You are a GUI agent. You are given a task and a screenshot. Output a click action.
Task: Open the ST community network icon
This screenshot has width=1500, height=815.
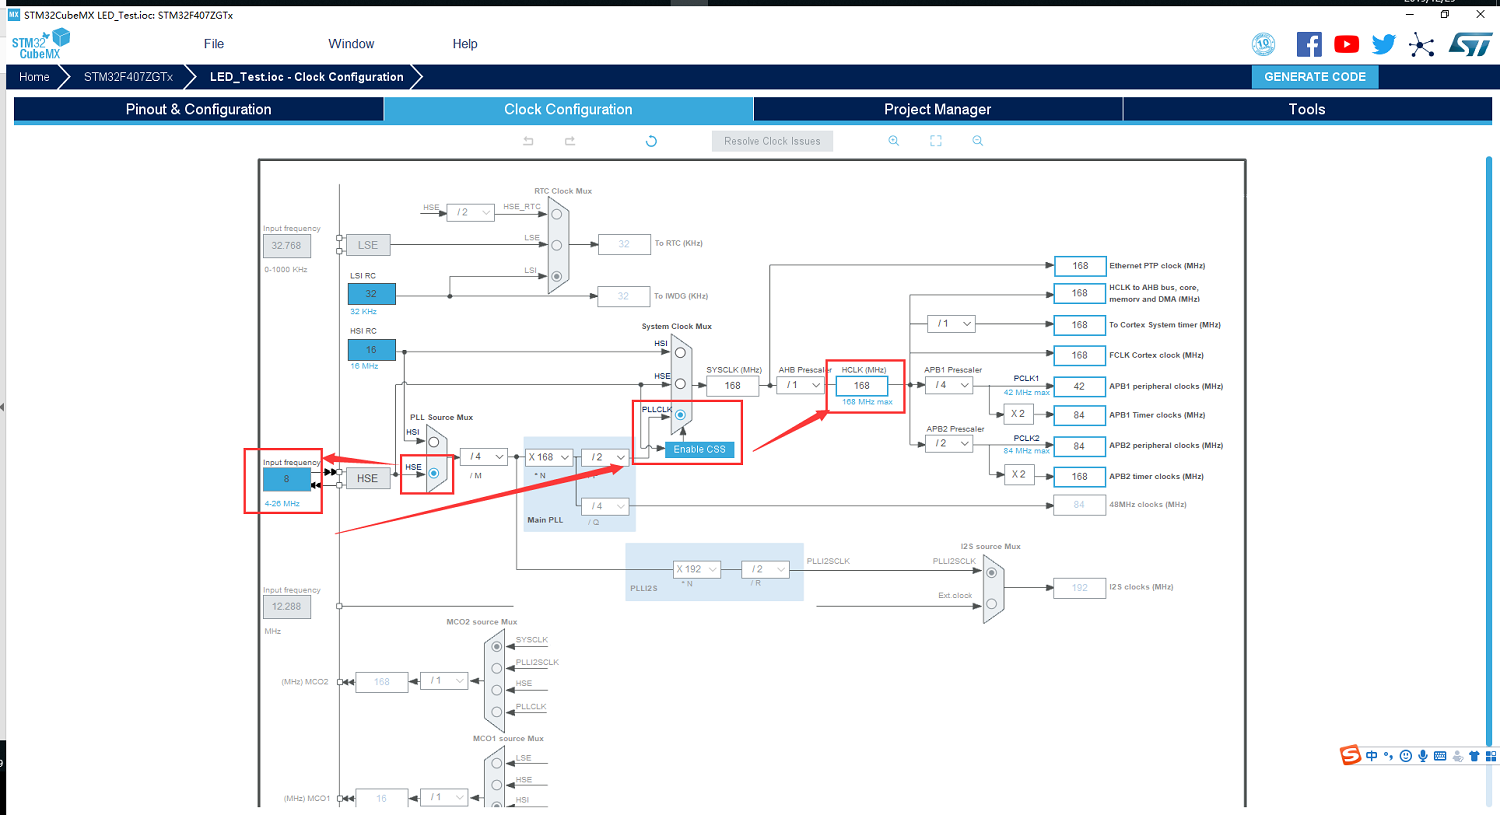point(1421,45)
